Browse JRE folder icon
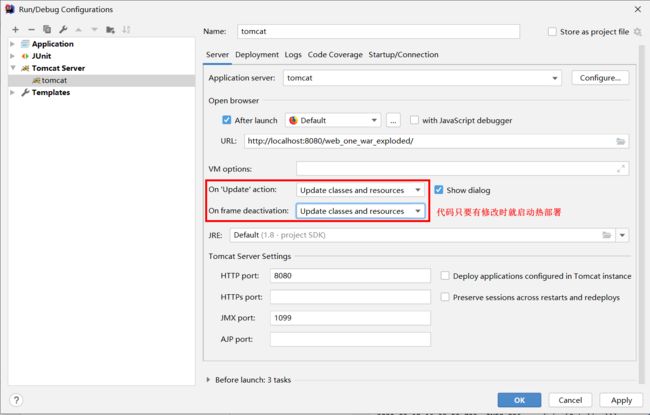The height and width of the screenshot is (415, 650). tap(606, 235)
